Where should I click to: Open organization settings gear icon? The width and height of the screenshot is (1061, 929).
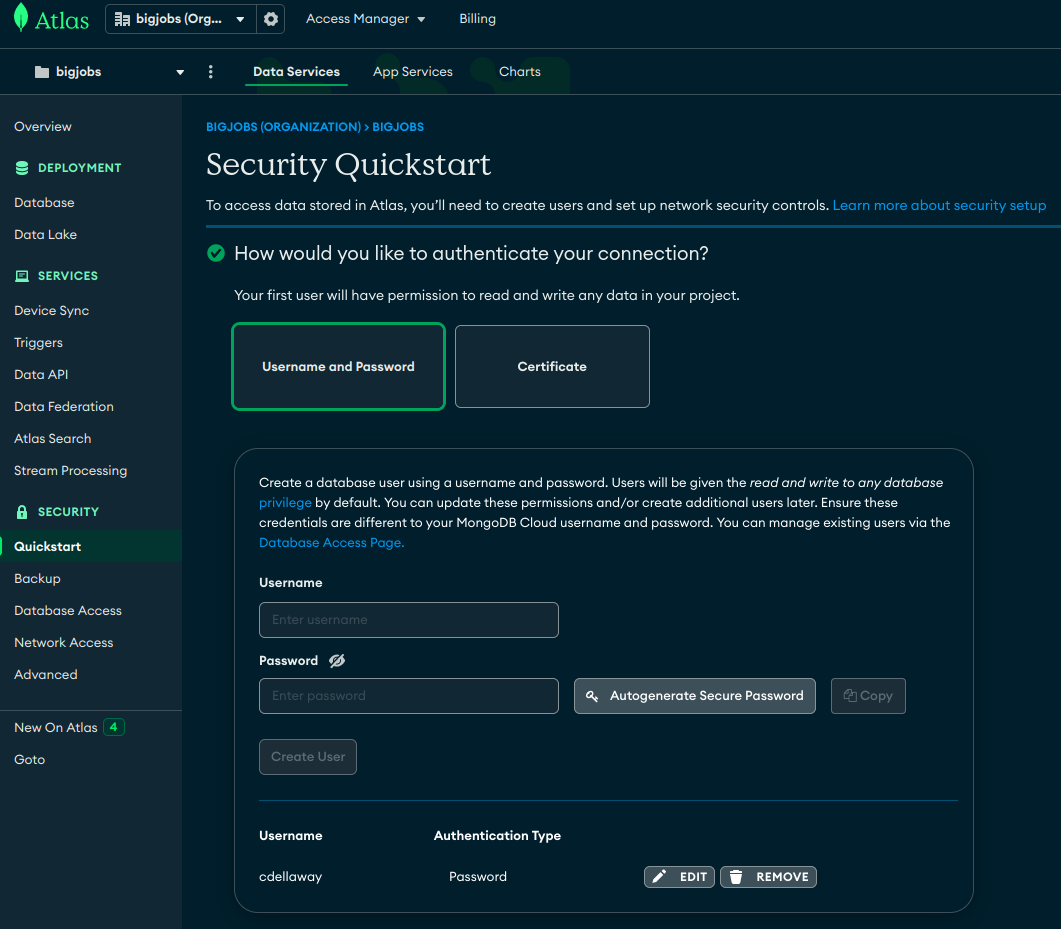pos(270,19)
